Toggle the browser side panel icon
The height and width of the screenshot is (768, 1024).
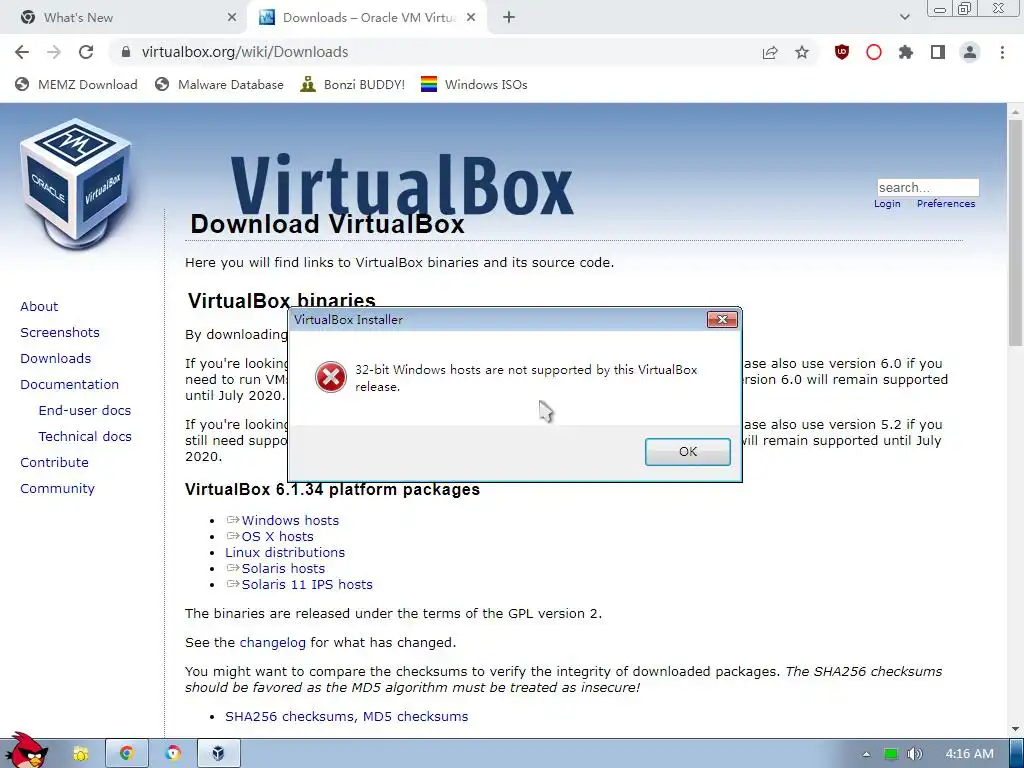pos(938,52)
